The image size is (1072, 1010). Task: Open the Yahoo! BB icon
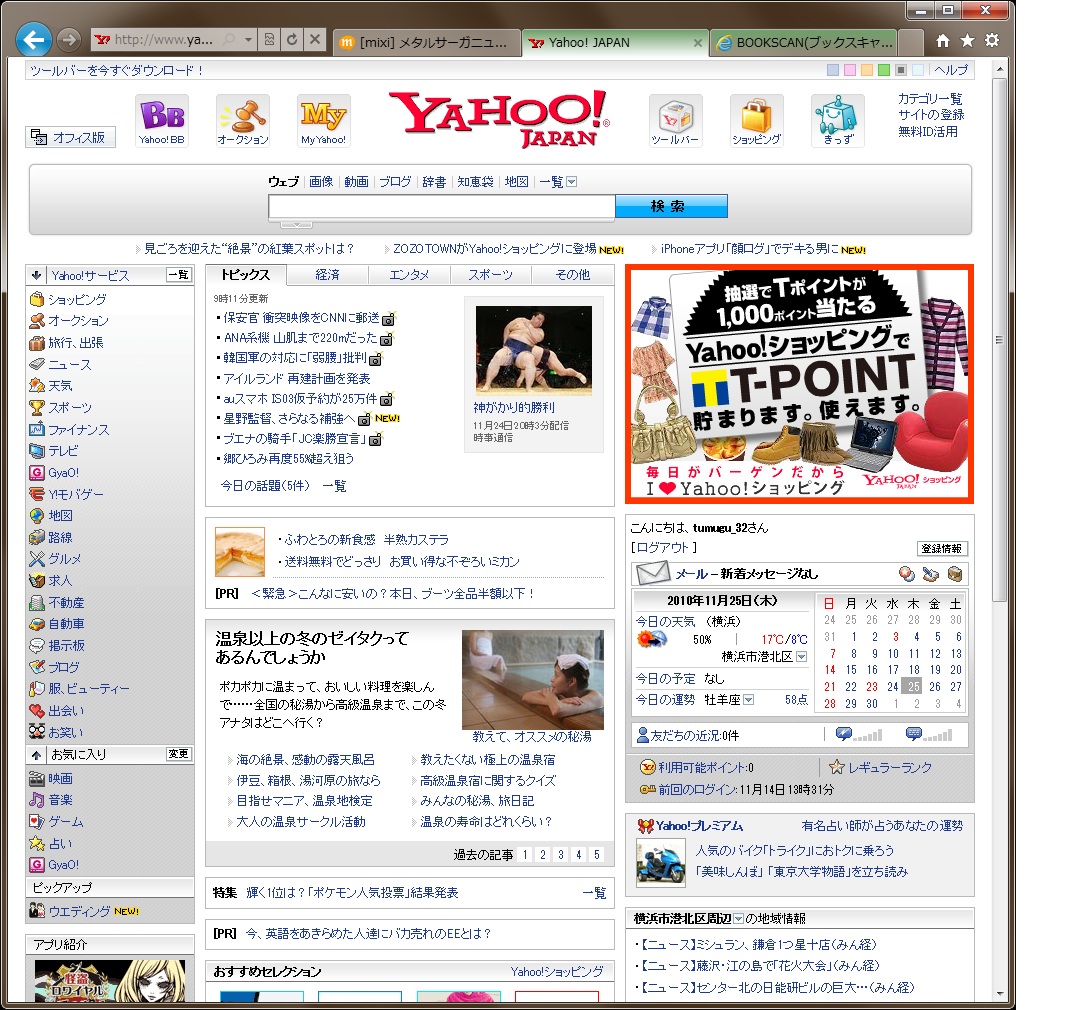(162, 121)
